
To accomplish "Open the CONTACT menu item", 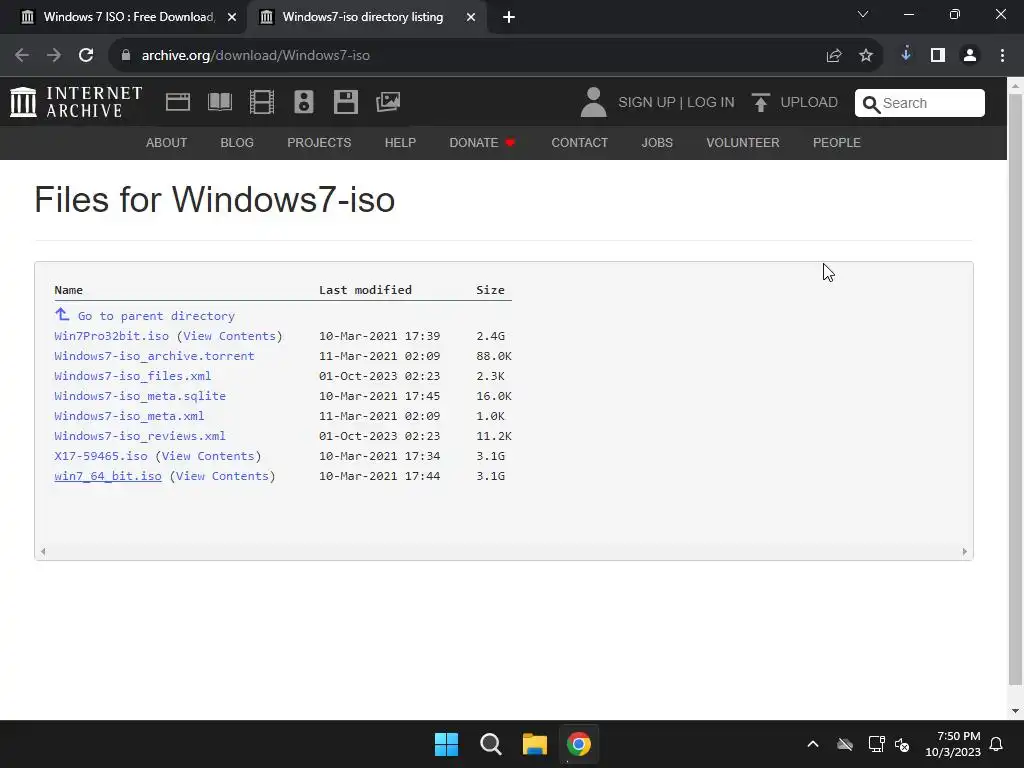I will (579, 142).
